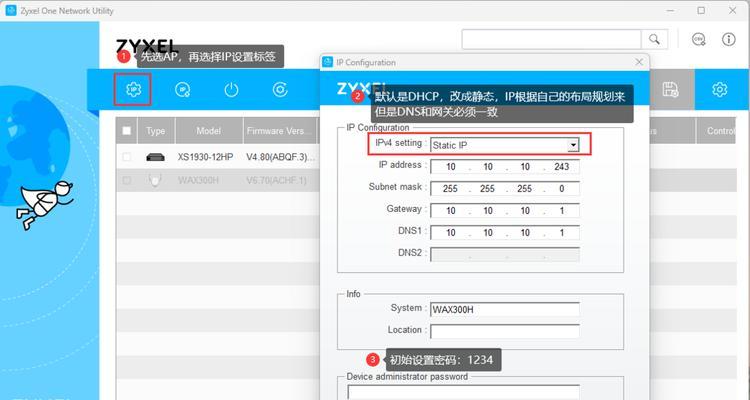Viewport: 750px width, 400px height.
Task: Click Gateway first octet field
Action: coord(451,211)
